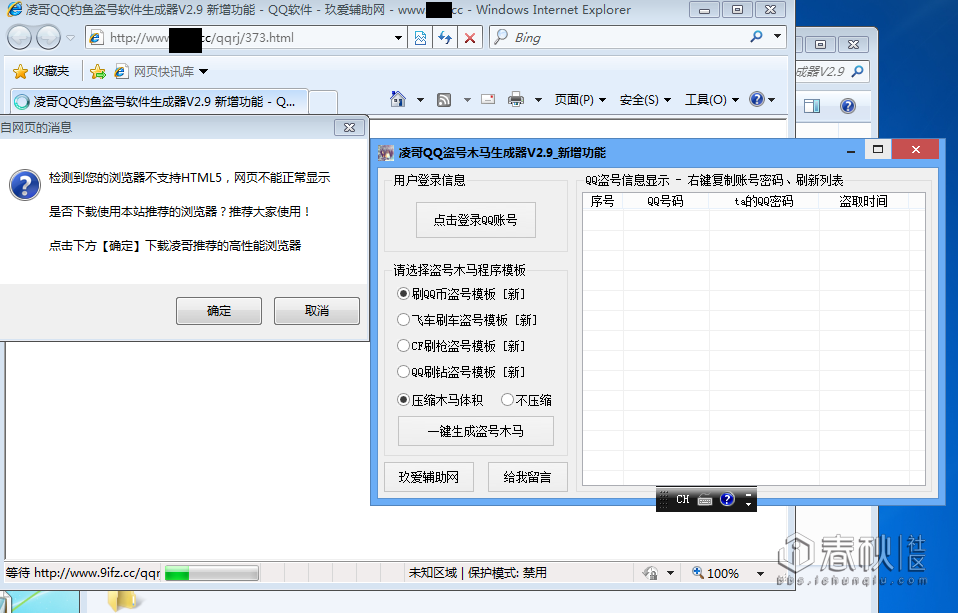958x613 pixels.
Task: Click the ta的QQ密码 column header
Action: tap(764, 201)
